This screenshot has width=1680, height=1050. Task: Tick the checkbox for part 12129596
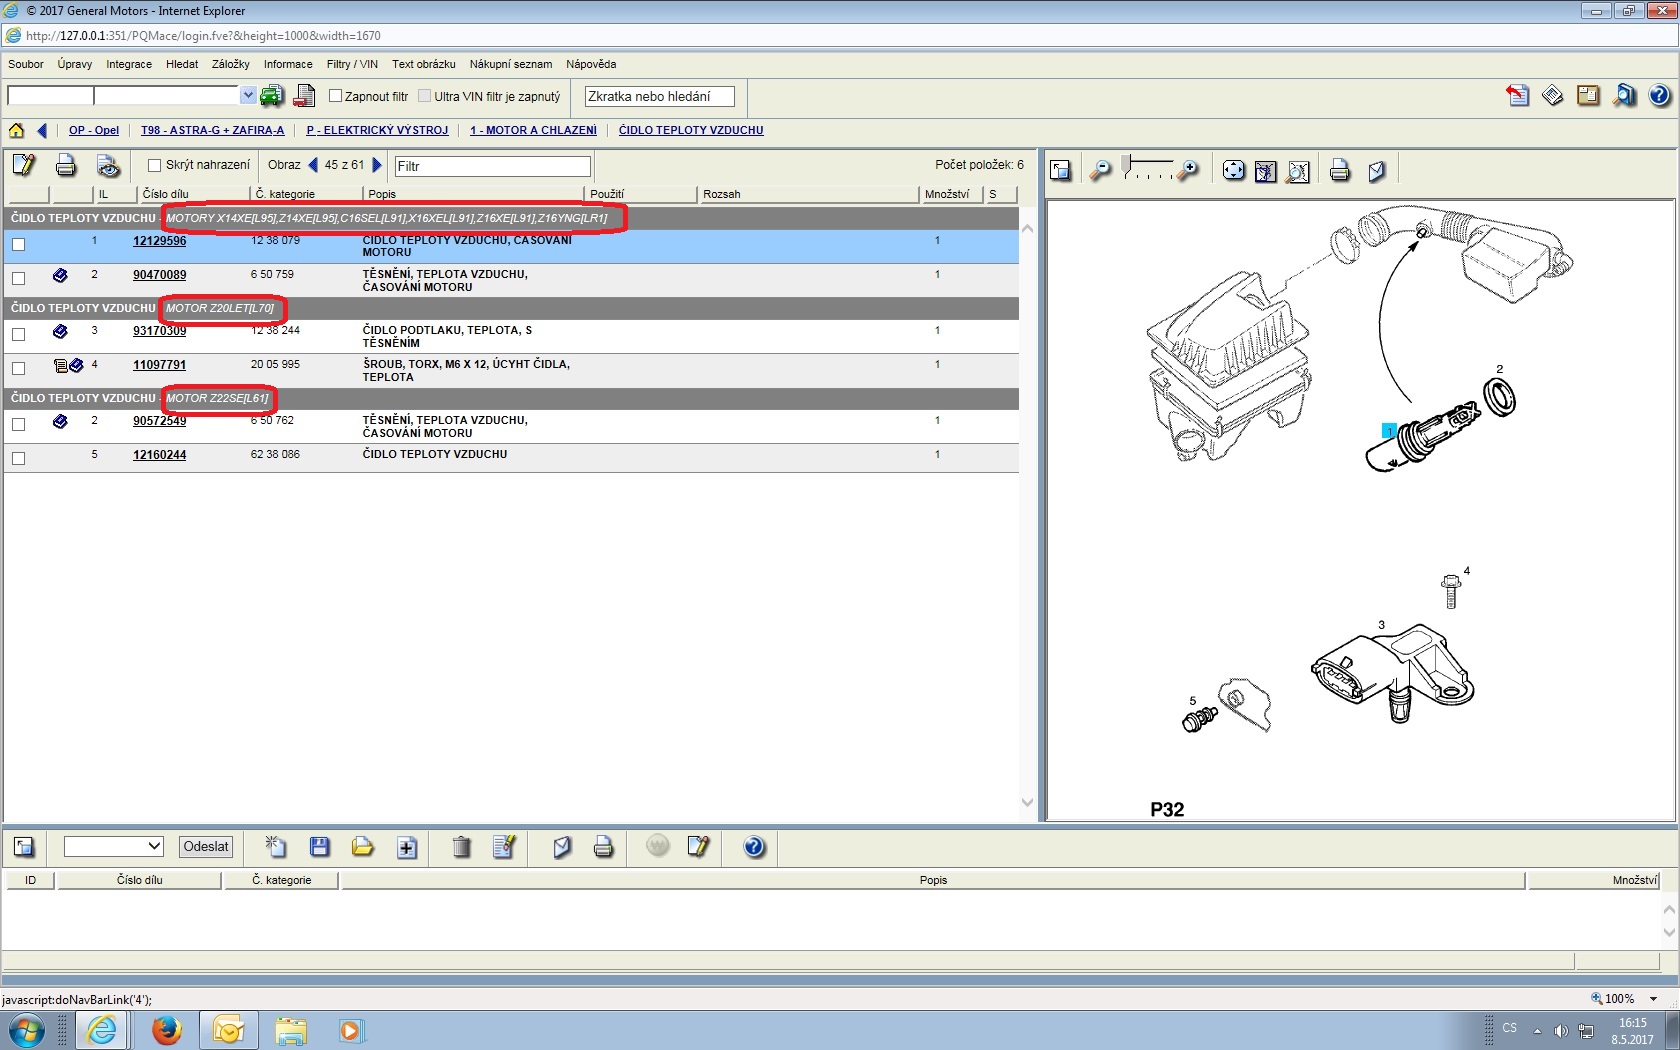(x=18, y=244)
